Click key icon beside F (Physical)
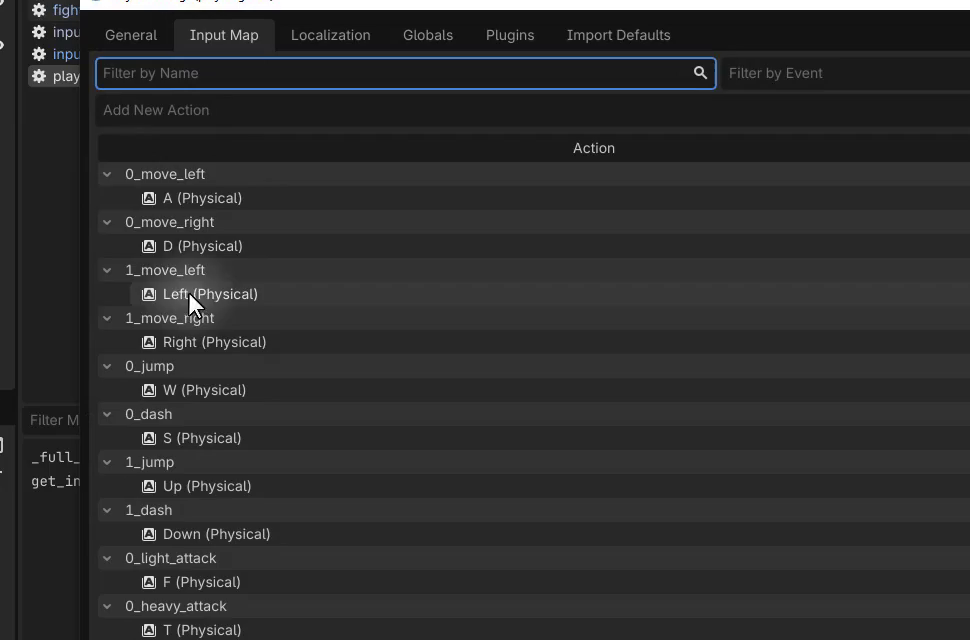Screen dimensions: 970x640 pos(148,582)
